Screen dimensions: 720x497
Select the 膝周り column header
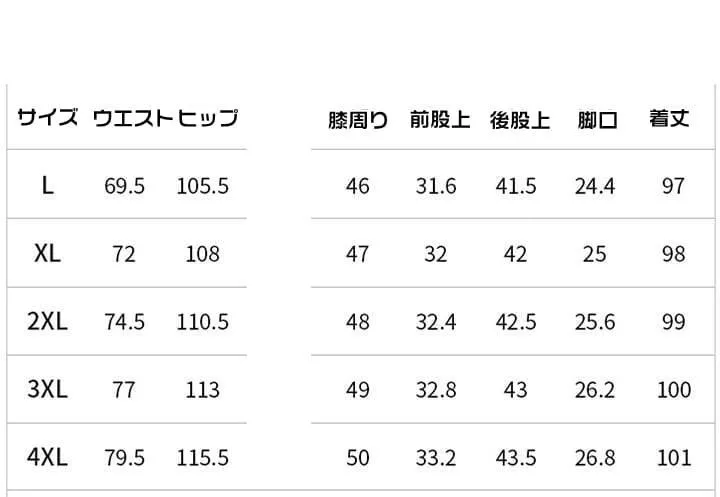pyautogui.click(x=358, y=121)
